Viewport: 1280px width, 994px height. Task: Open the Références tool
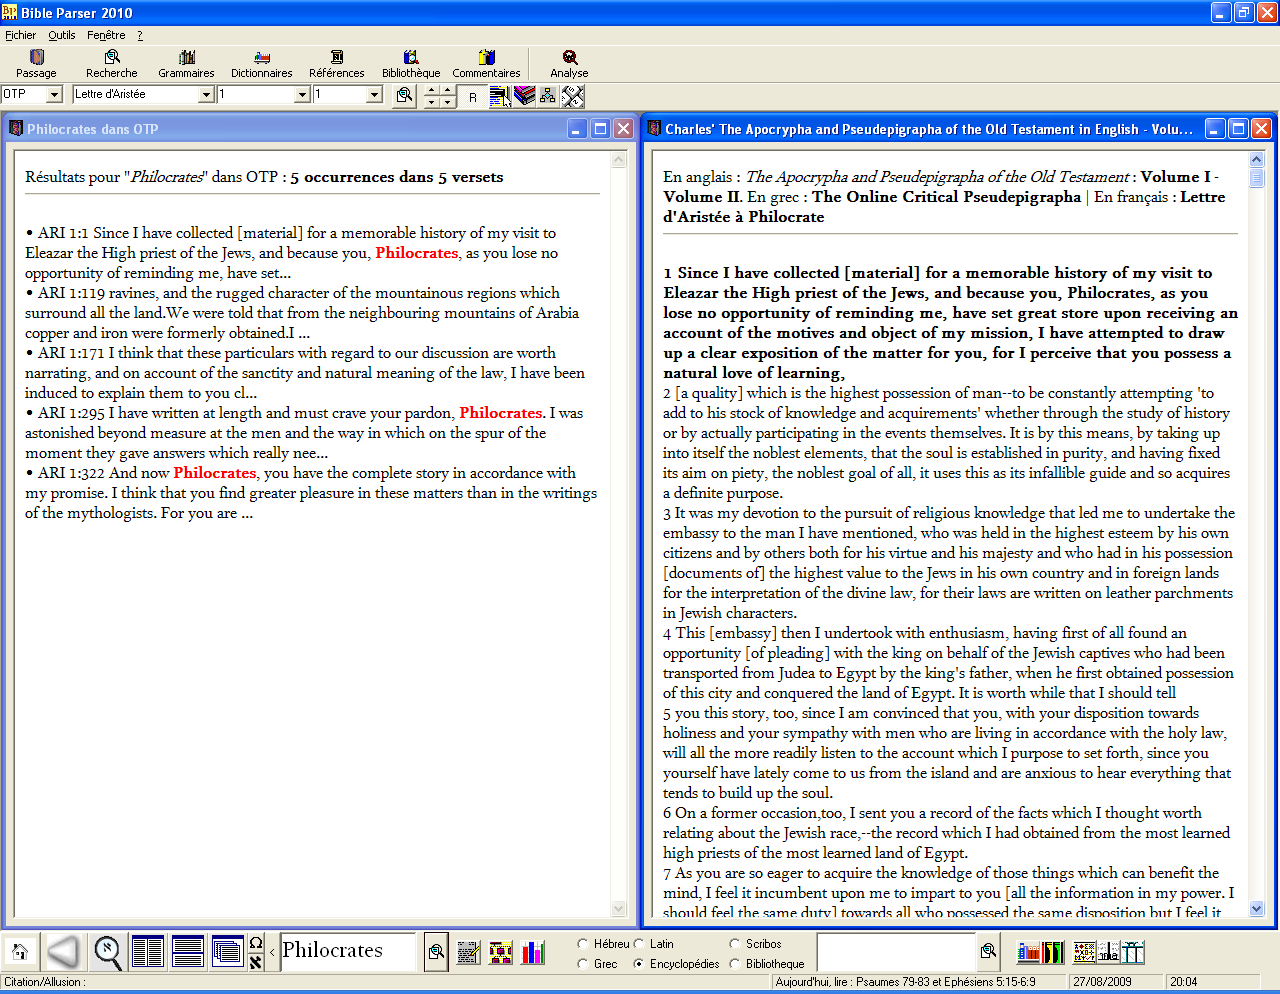point(337,64)
